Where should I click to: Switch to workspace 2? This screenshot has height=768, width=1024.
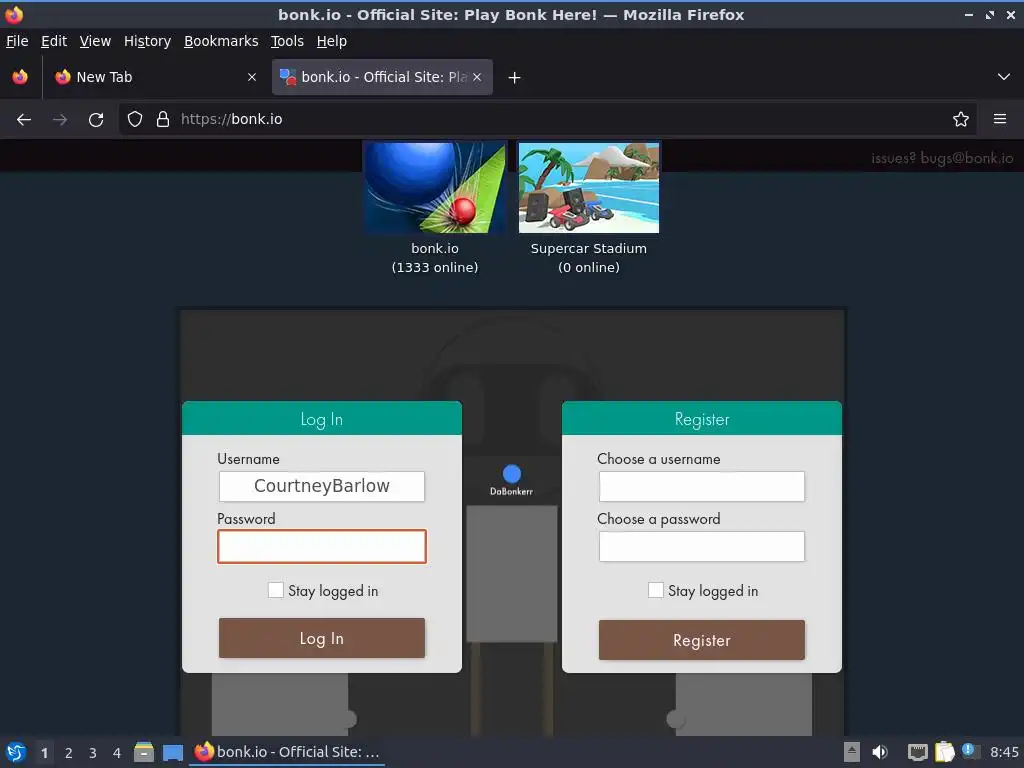69,753
